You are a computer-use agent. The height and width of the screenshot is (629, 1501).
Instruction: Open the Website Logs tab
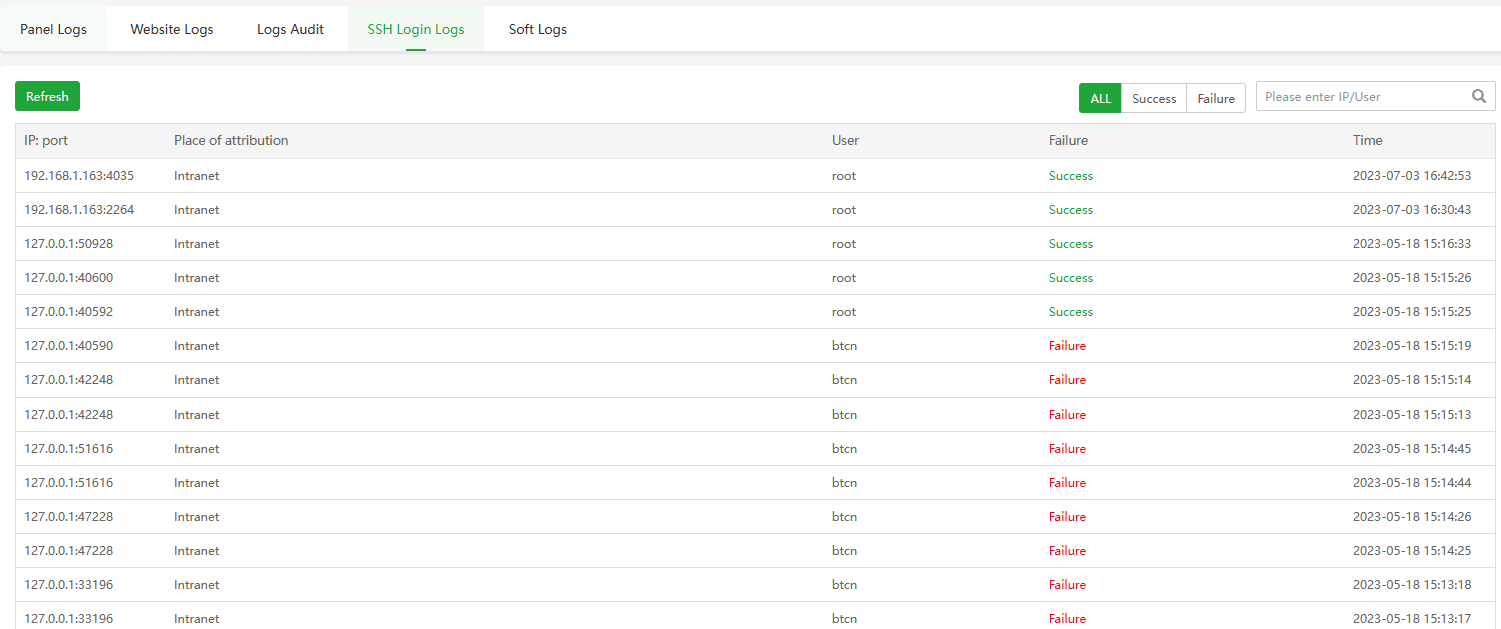[172, 29]
